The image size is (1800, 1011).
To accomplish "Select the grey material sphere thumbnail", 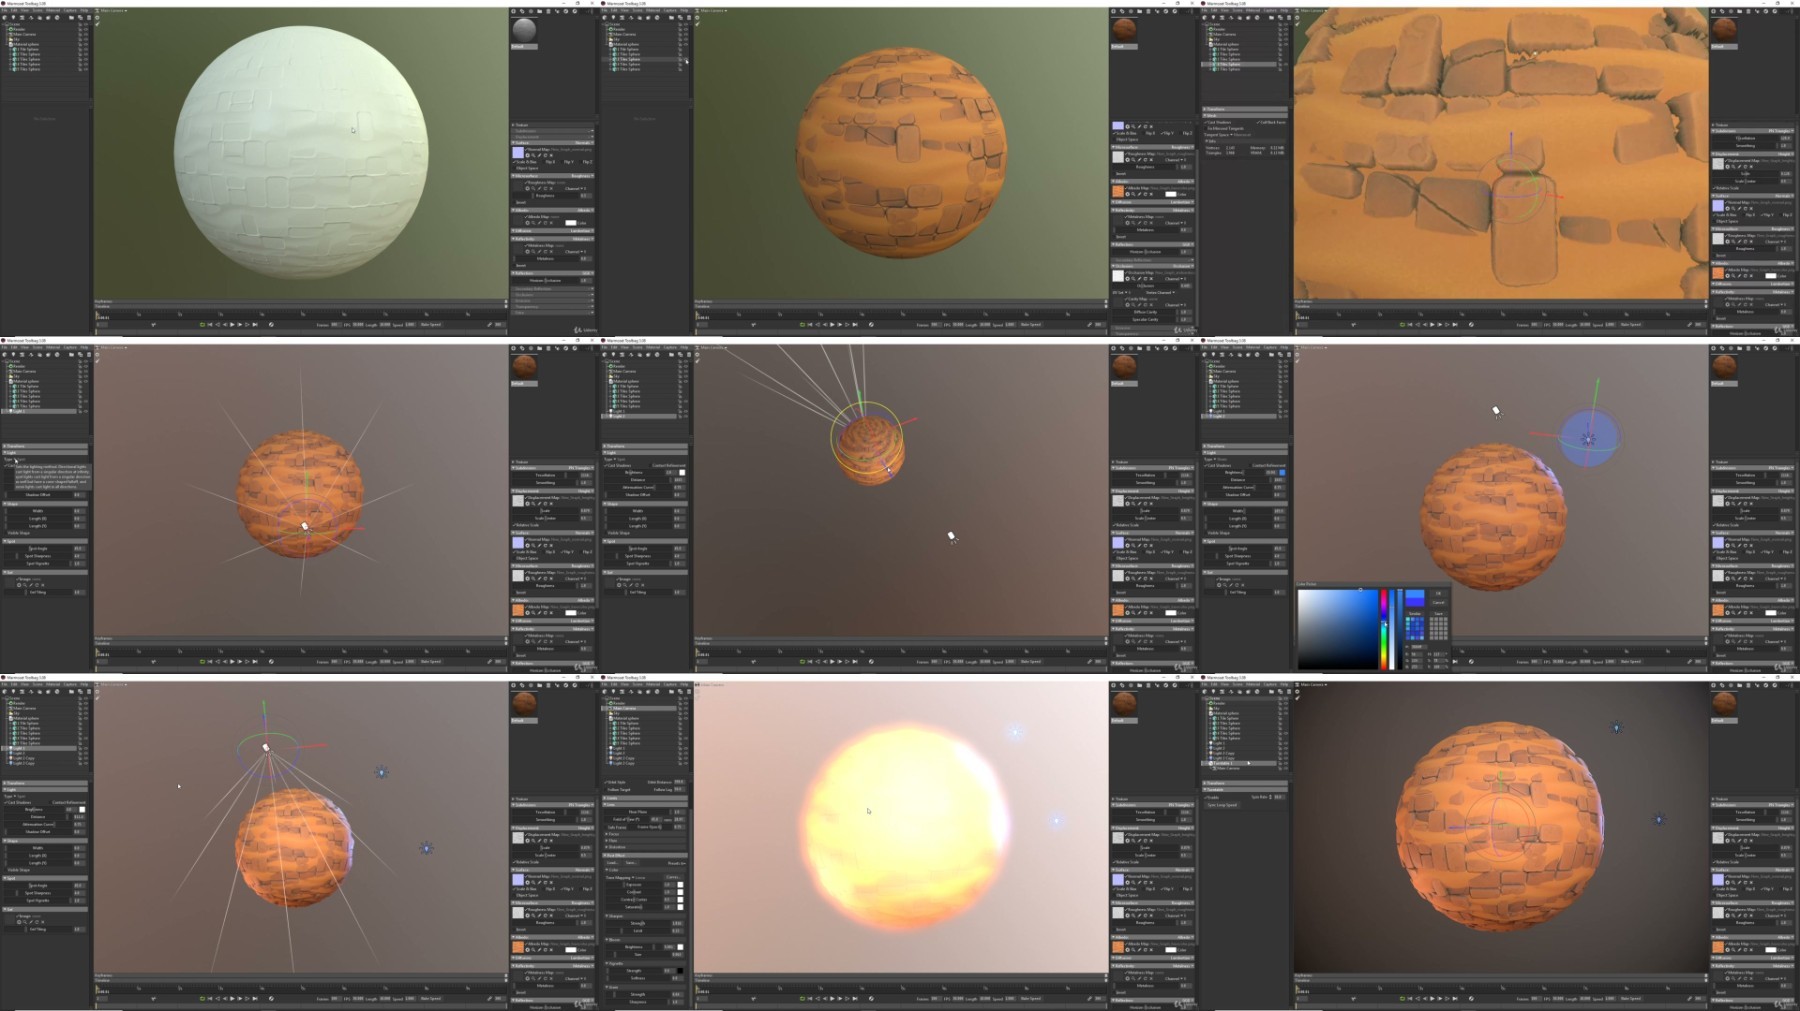I will click(x=524, y=30).
